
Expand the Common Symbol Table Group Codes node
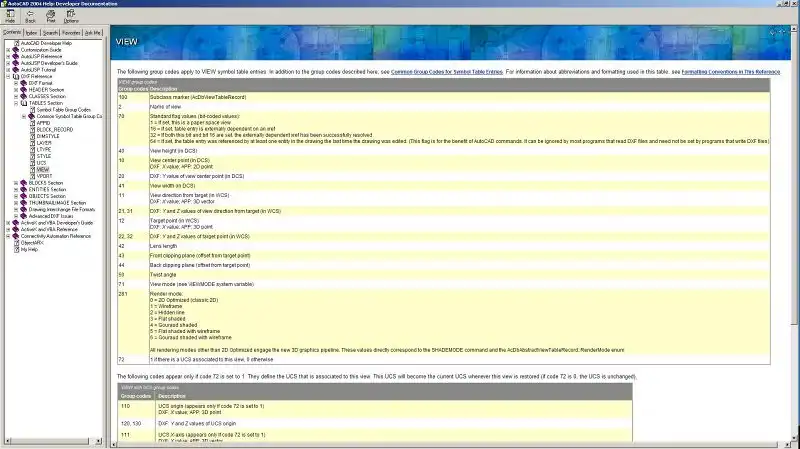[23, 116]
